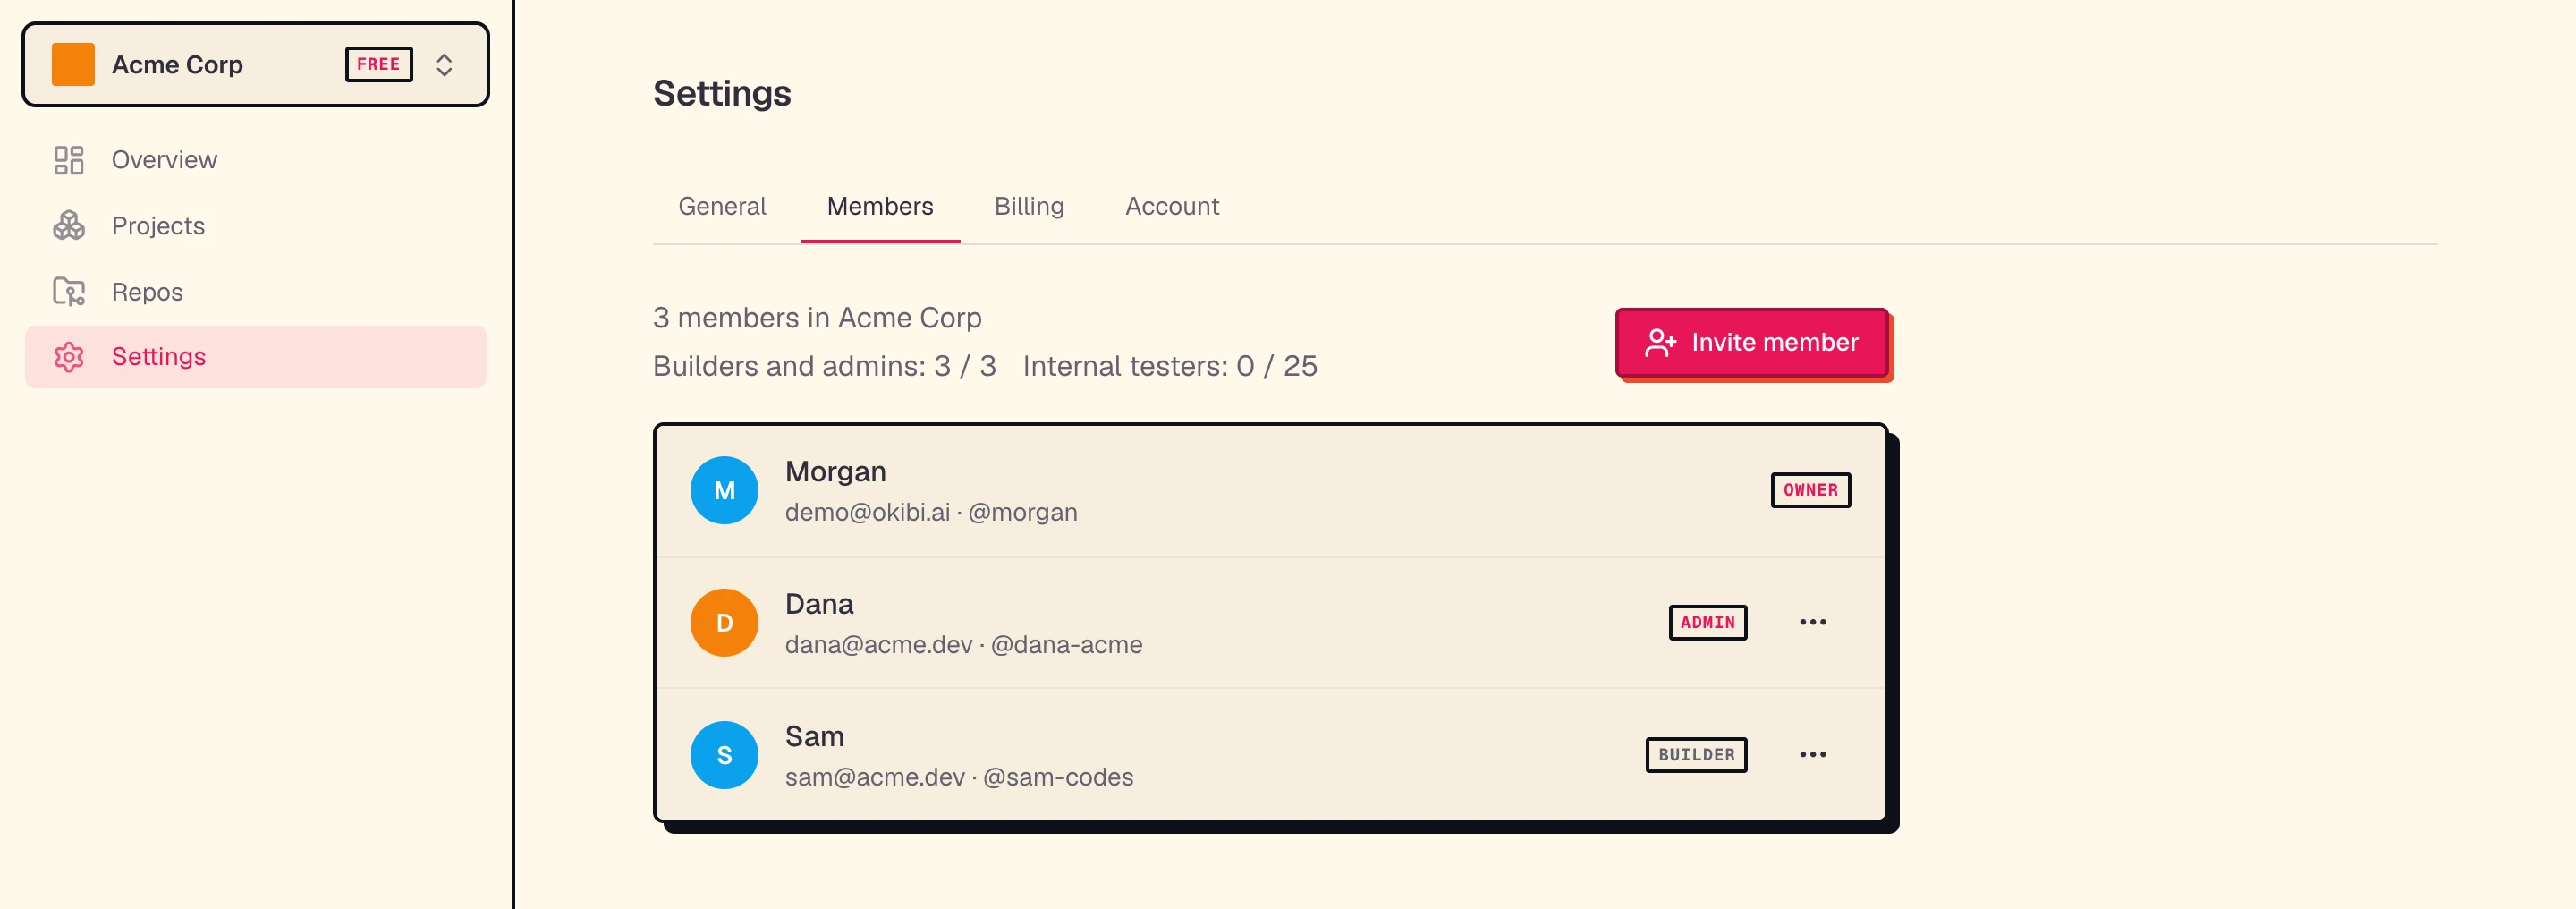Click the ADMIN badge on Dana
This screenshot has width=2576, height=909.
1707,622
